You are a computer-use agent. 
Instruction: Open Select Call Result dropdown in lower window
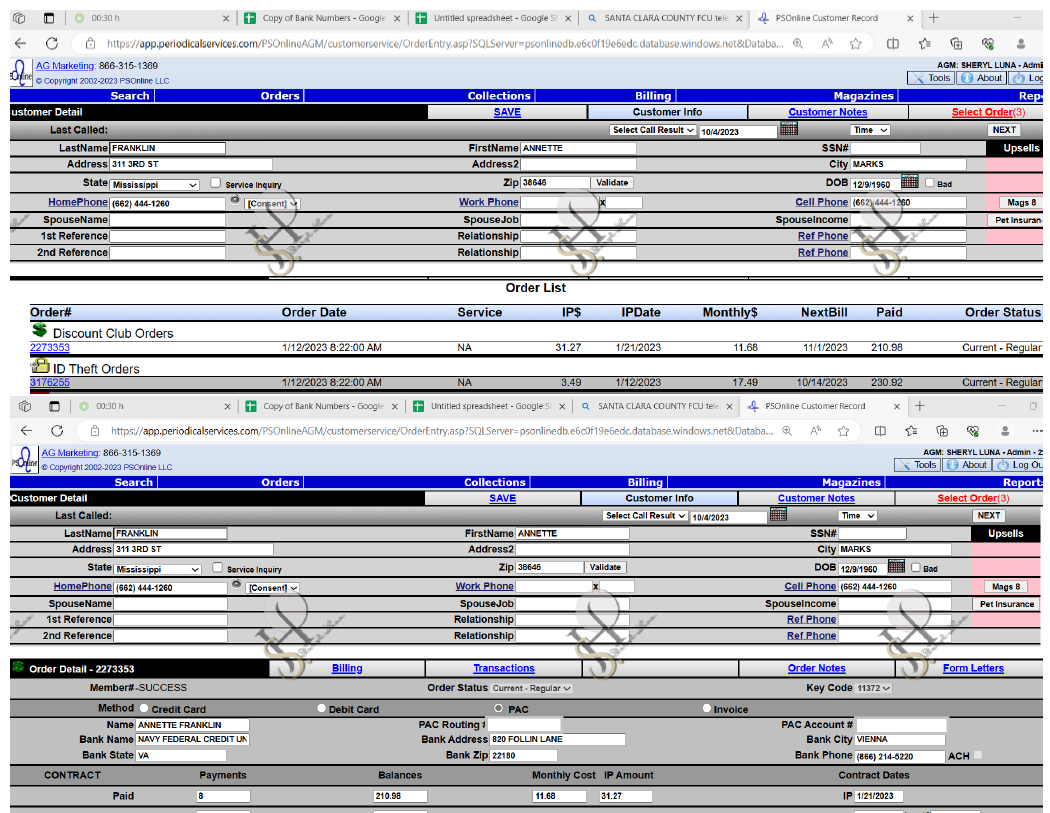click(x=645, y=516)
